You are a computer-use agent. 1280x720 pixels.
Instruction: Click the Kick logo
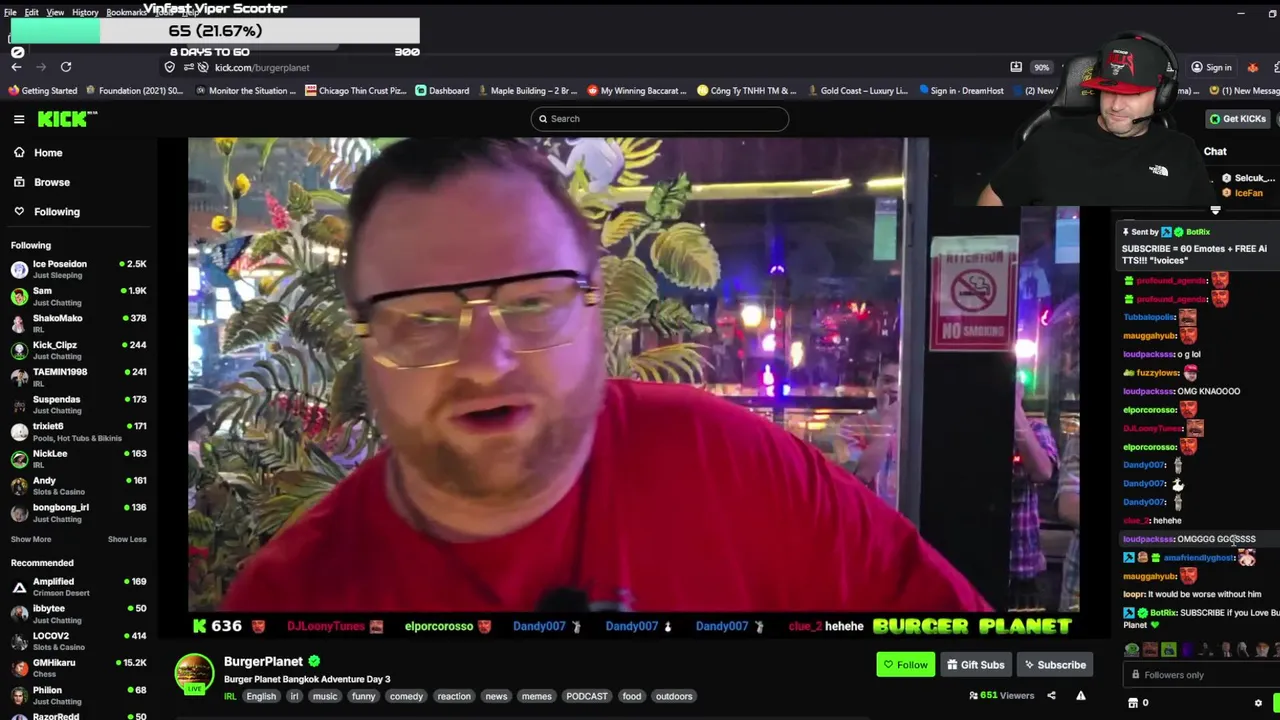[67, 119]
